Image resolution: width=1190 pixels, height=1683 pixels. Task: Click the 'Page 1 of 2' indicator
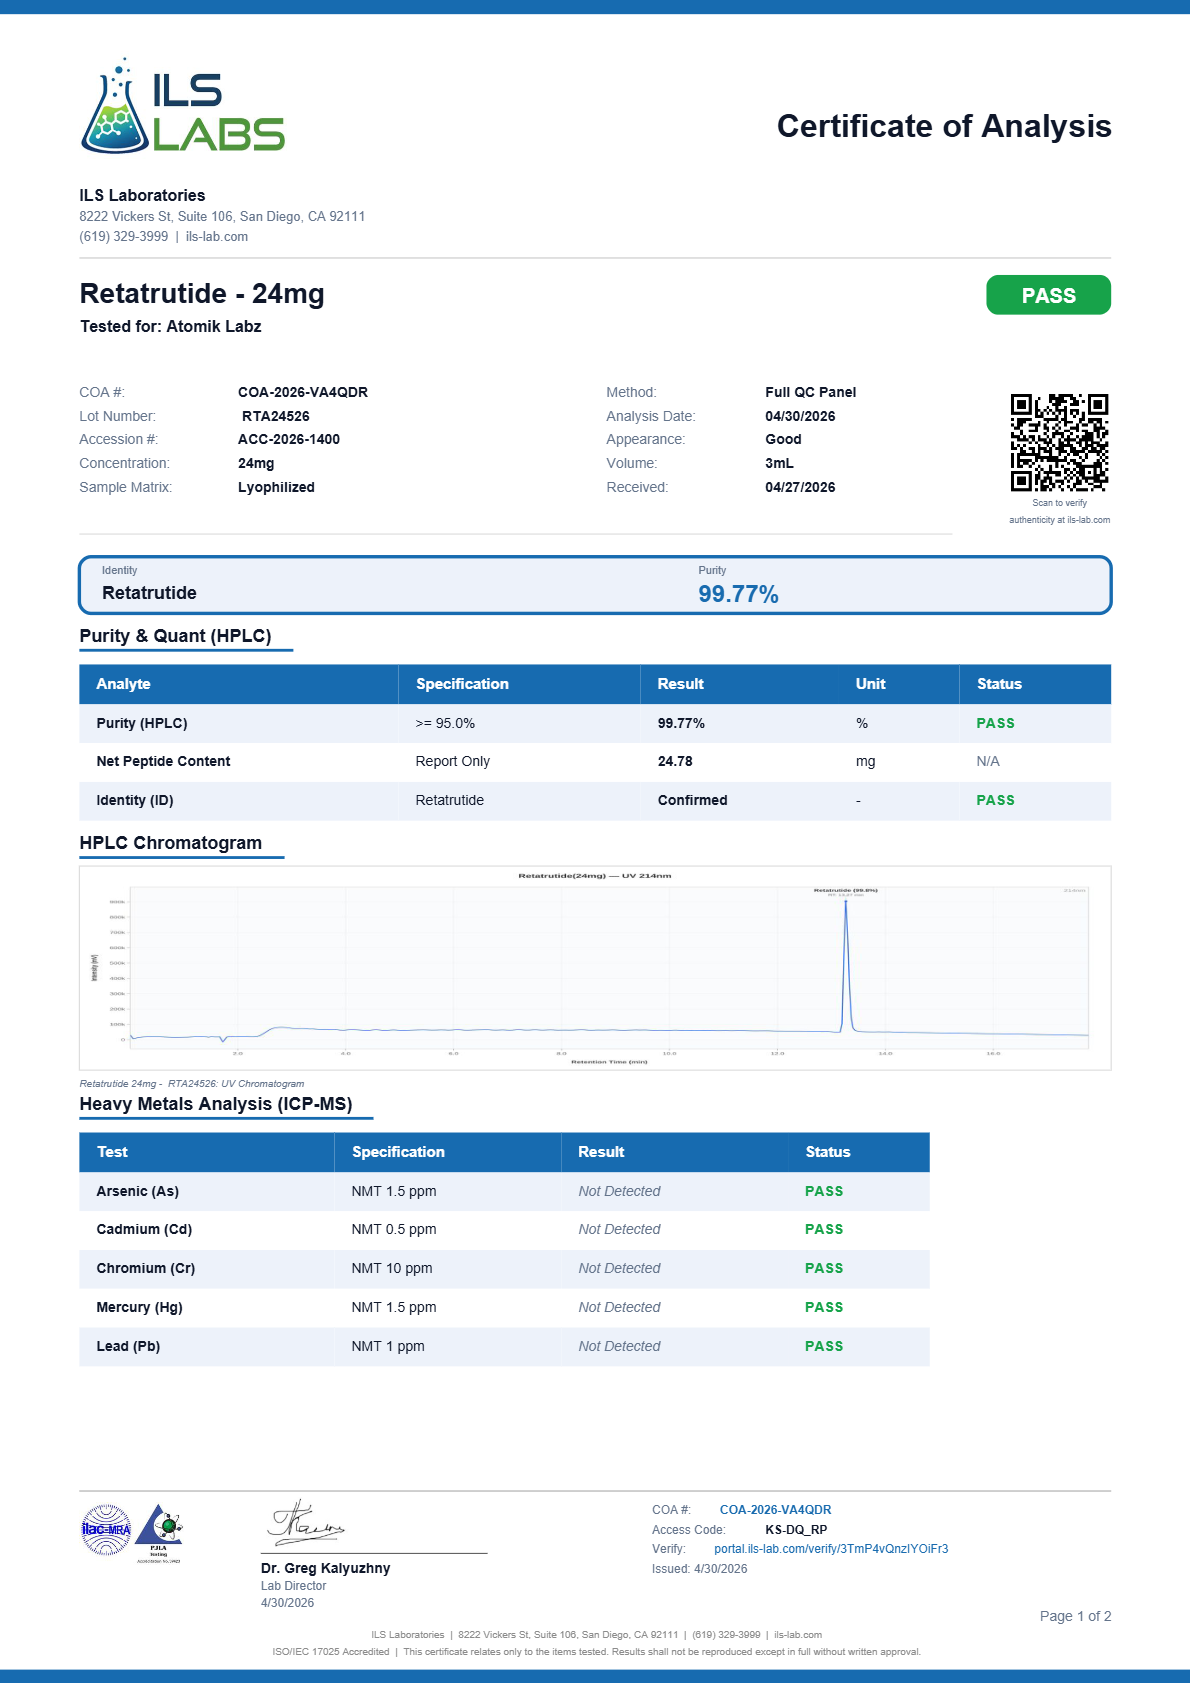tap(1076, 1616)
